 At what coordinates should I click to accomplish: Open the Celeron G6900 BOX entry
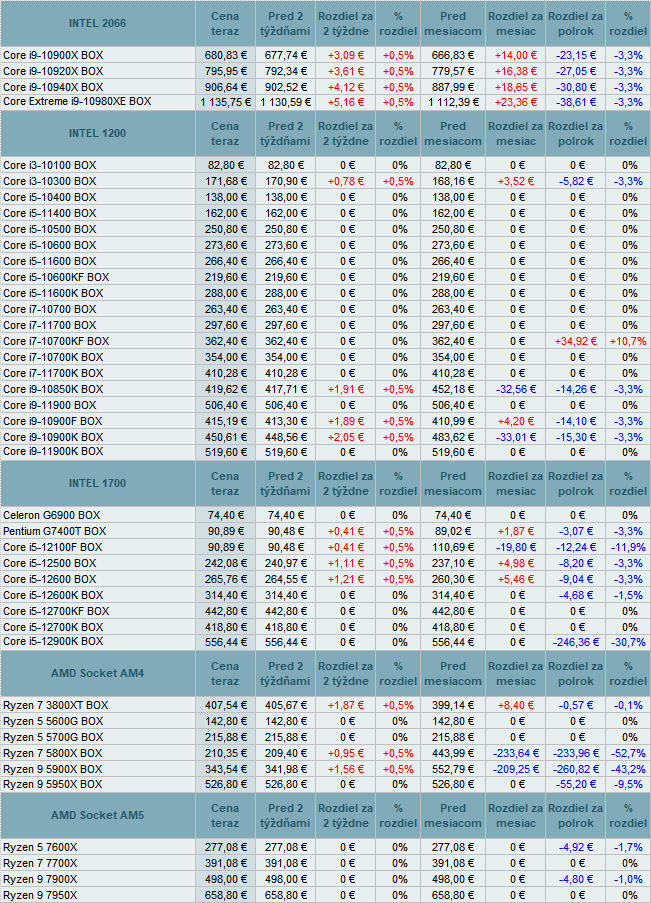(x=51, y=515)
